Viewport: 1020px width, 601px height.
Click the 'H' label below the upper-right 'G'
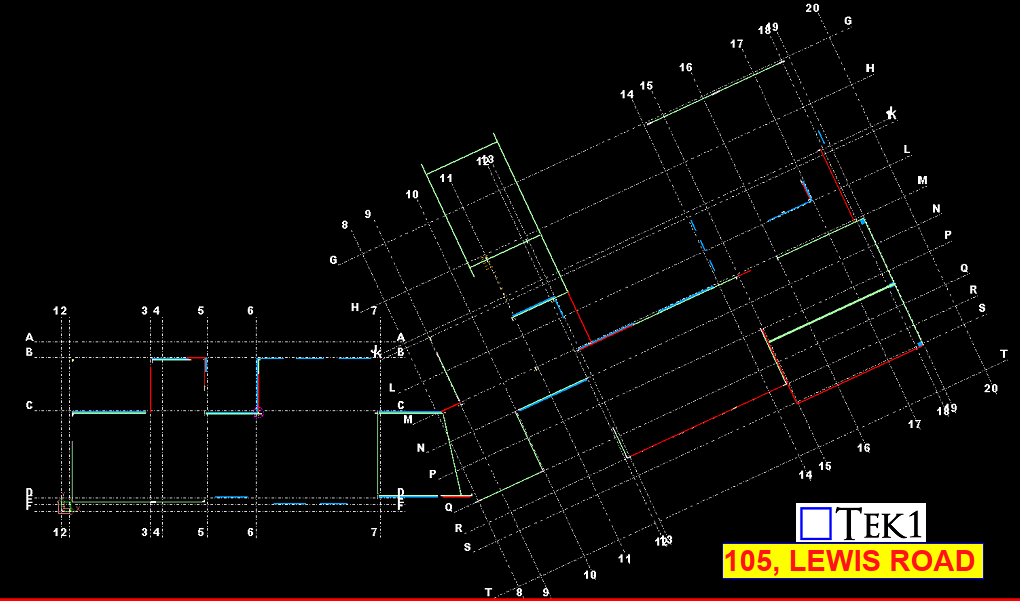coord(870,68)
